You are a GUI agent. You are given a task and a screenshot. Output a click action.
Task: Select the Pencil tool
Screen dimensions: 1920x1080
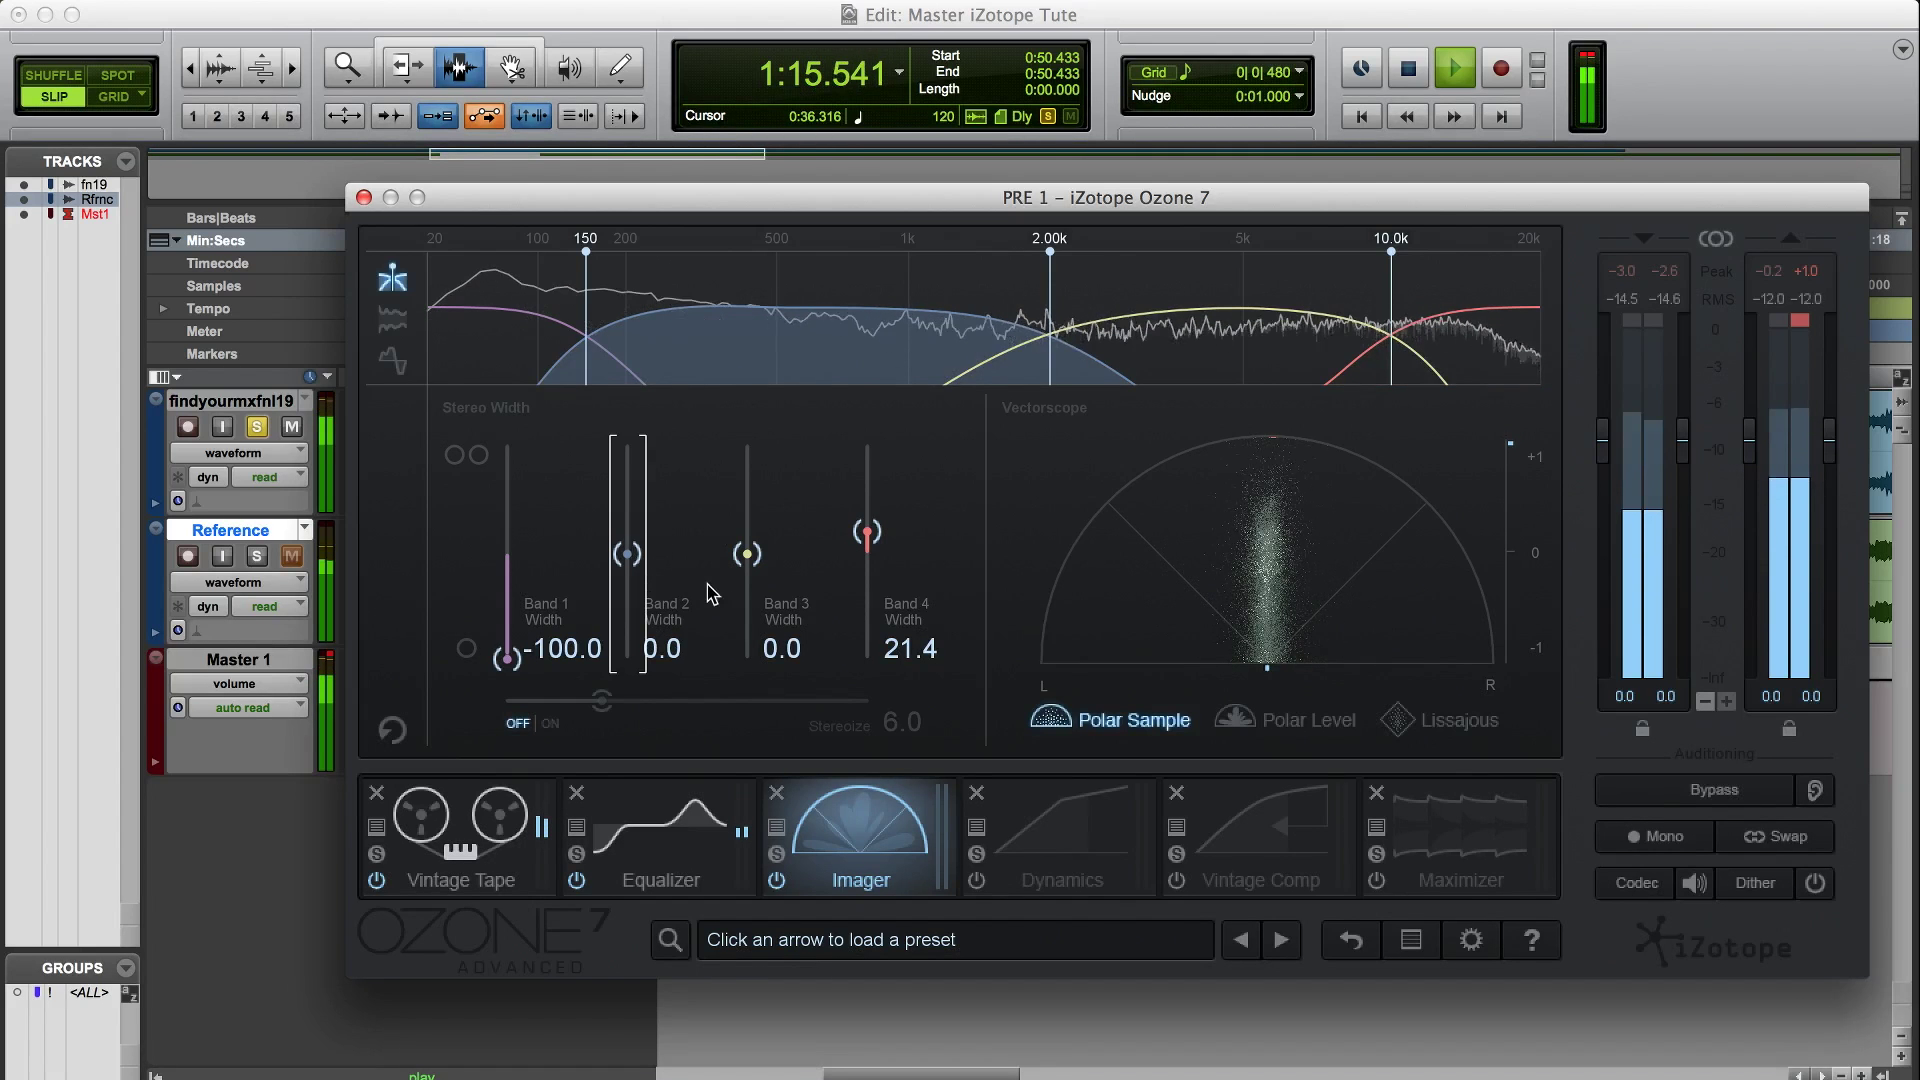click(x=620, y=67)
